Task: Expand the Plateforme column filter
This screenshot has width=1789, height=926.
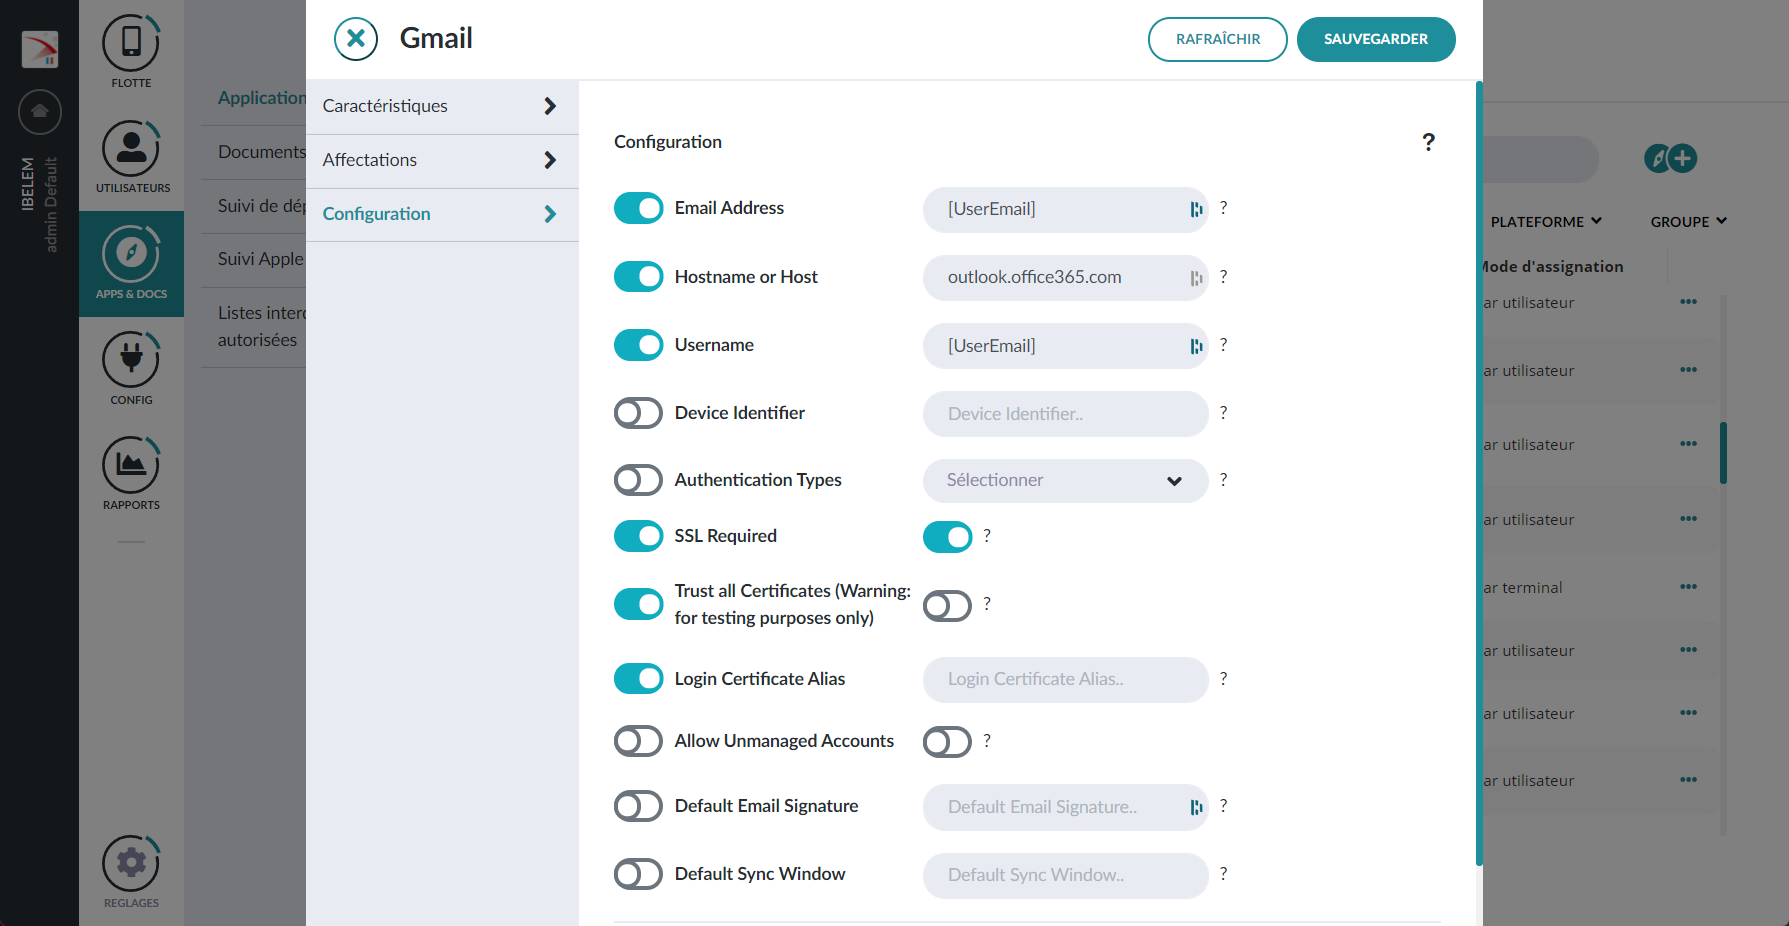Action: 1546,222
